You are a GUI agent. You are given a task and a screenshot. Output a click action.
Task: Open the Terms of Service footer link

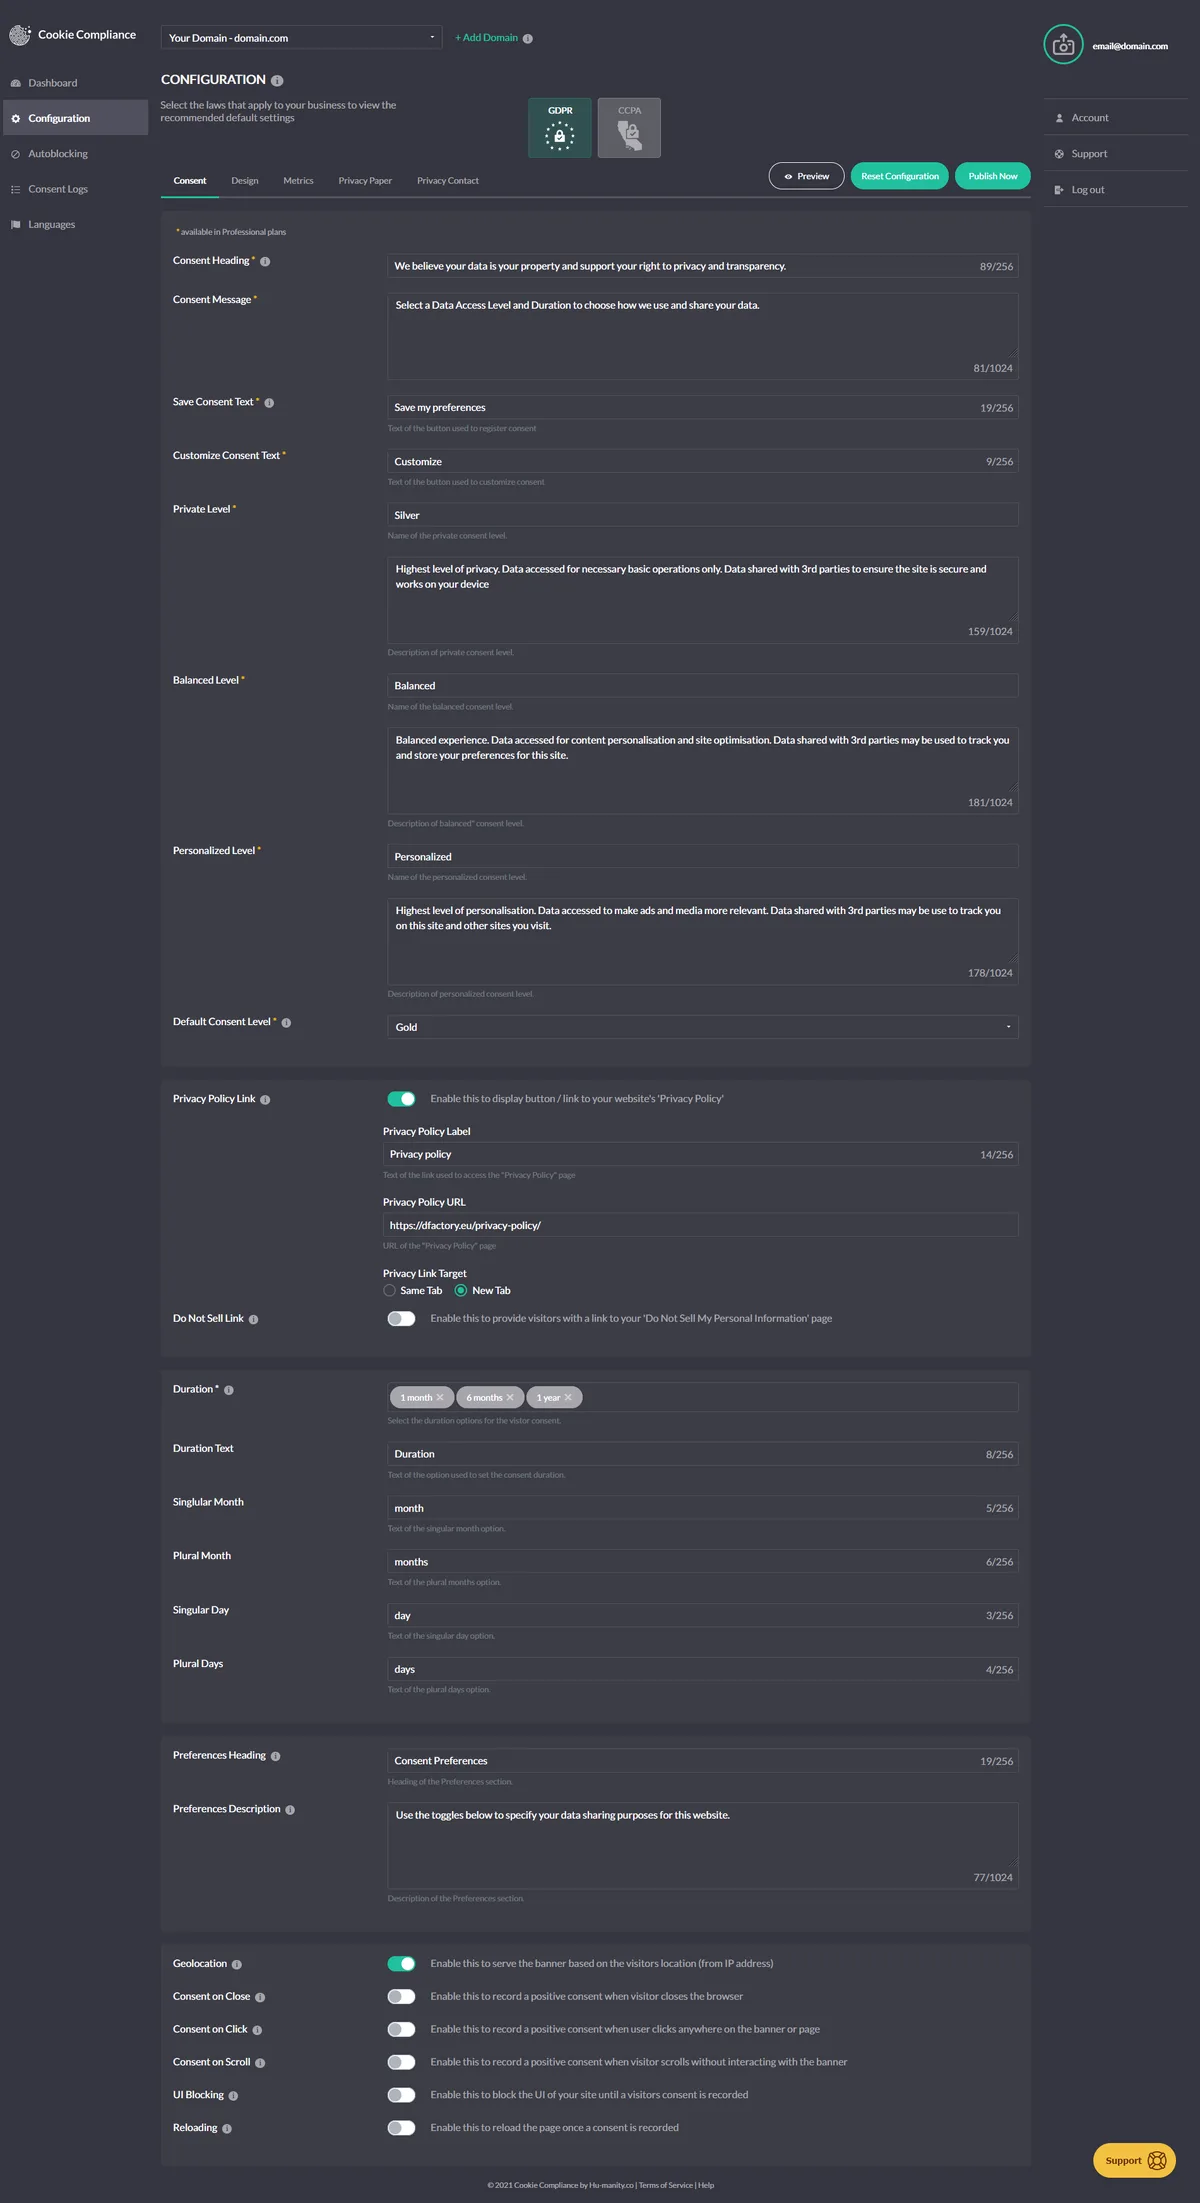(665, 2186)
